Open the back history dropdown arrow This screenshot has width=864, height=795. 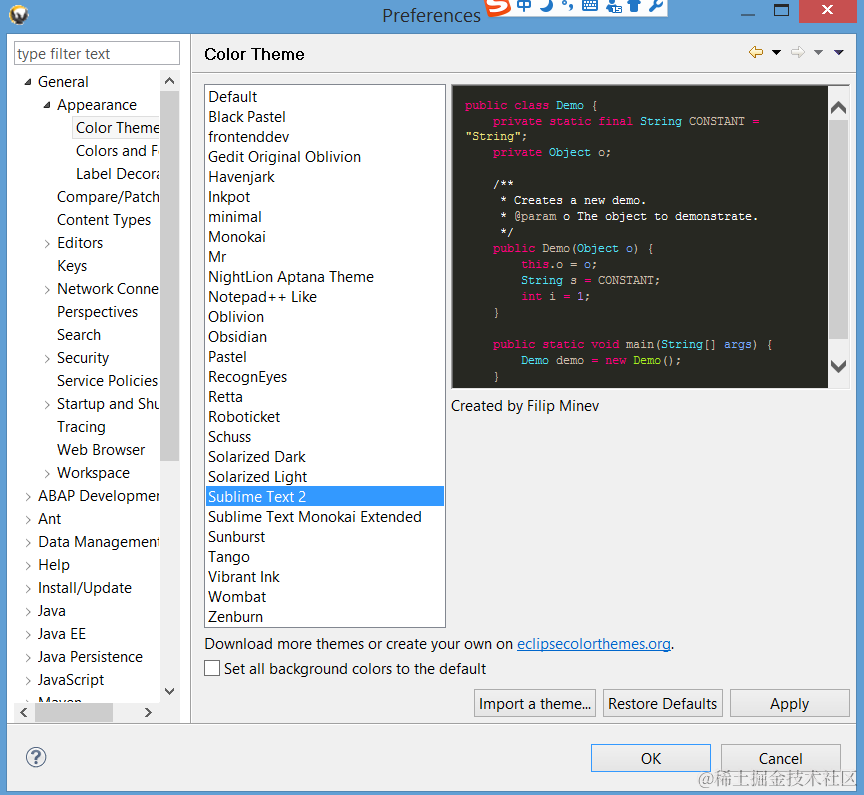(776, 53)
